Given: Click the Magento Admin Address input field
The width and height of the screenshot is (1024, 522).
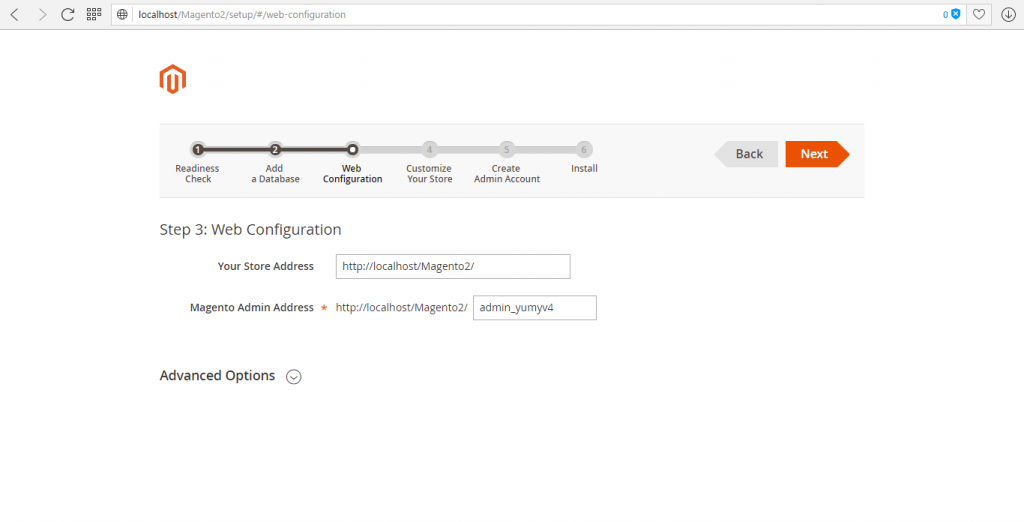Looking at the screenshot, I should point(534,308).
